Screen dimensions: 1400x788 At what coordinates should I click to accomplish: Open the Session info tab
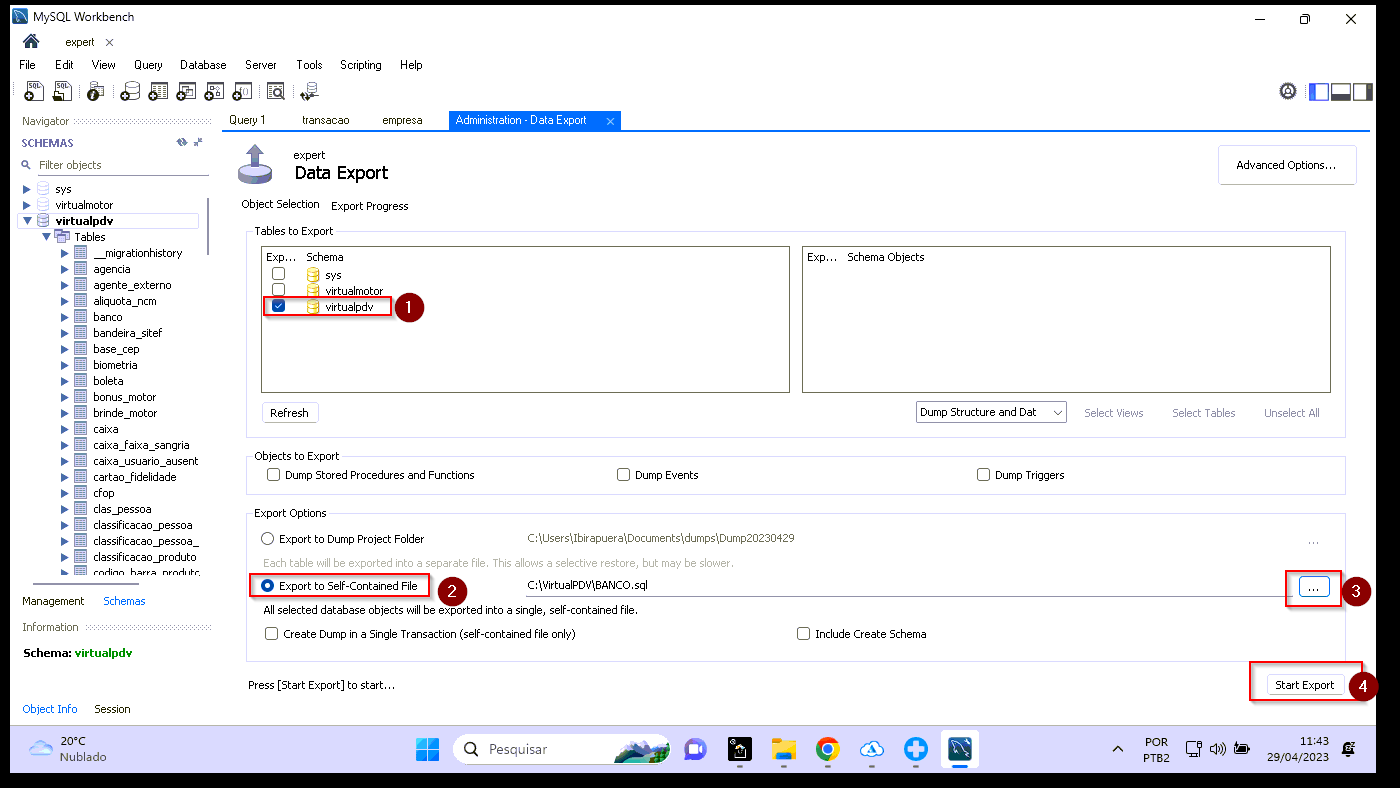112,709
